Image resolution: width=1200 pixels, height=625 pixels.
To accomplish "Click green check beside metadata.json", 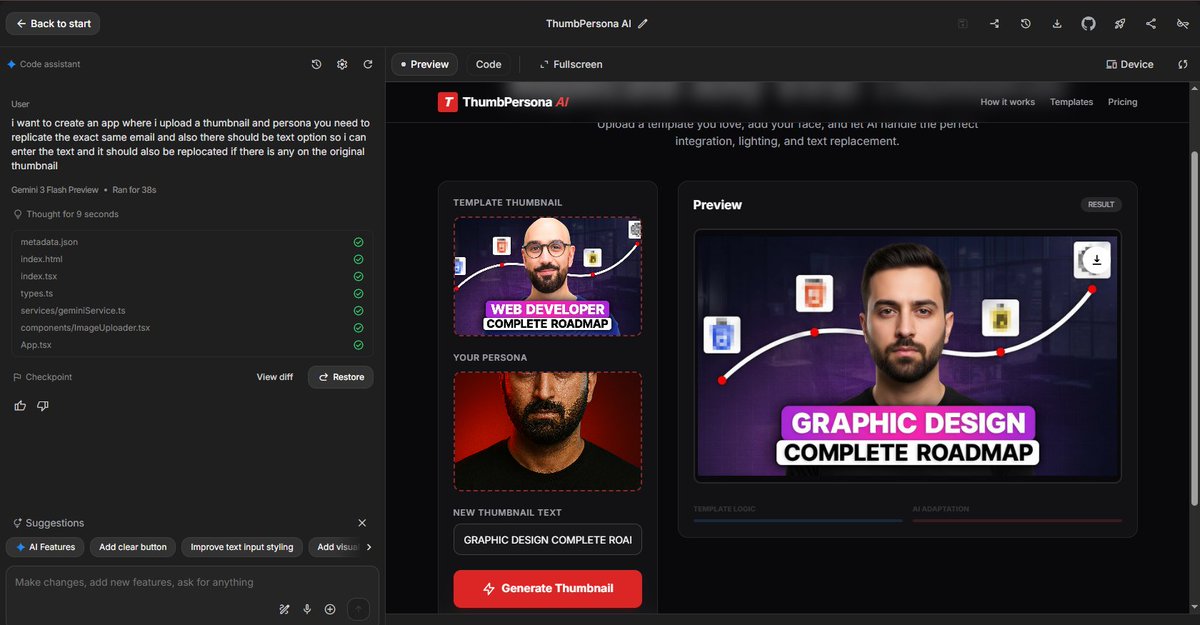I will pos(358,242).
